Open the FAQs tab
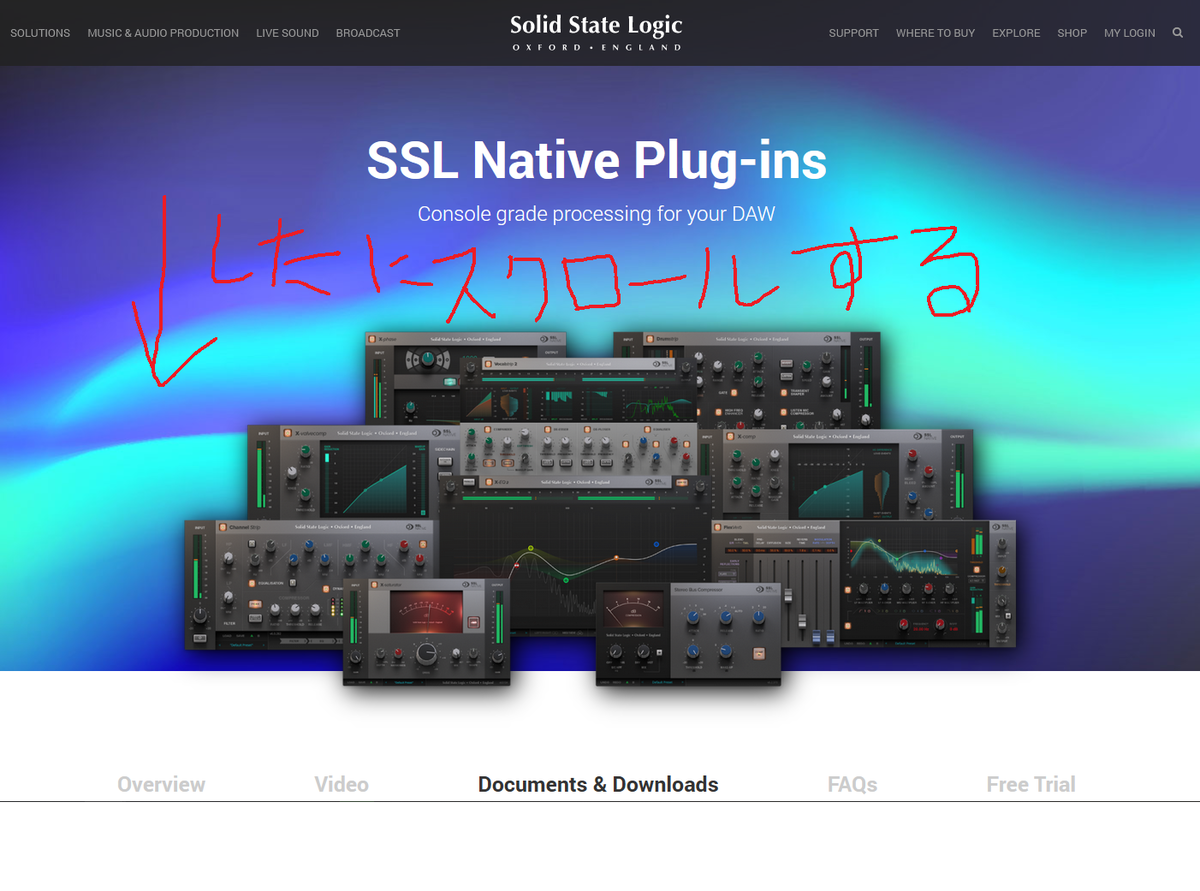 coord(852,784)
